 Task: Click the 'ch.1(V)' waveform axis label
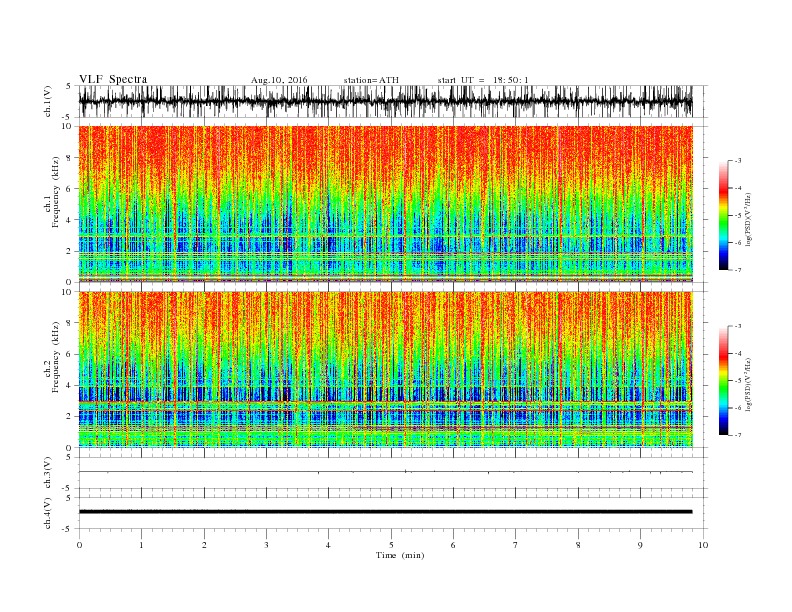tap(48, 101)
